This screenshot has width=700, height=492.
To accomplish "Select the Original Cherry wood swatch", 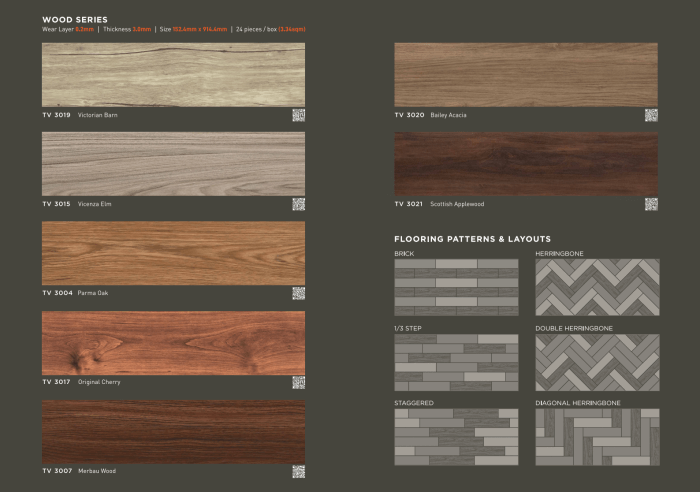I will click(173, 343).
